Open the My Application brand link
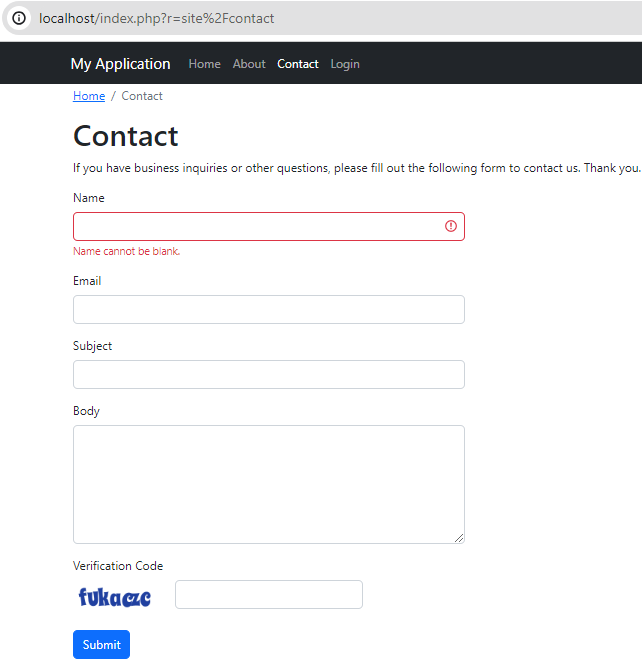 coord(121,64)
